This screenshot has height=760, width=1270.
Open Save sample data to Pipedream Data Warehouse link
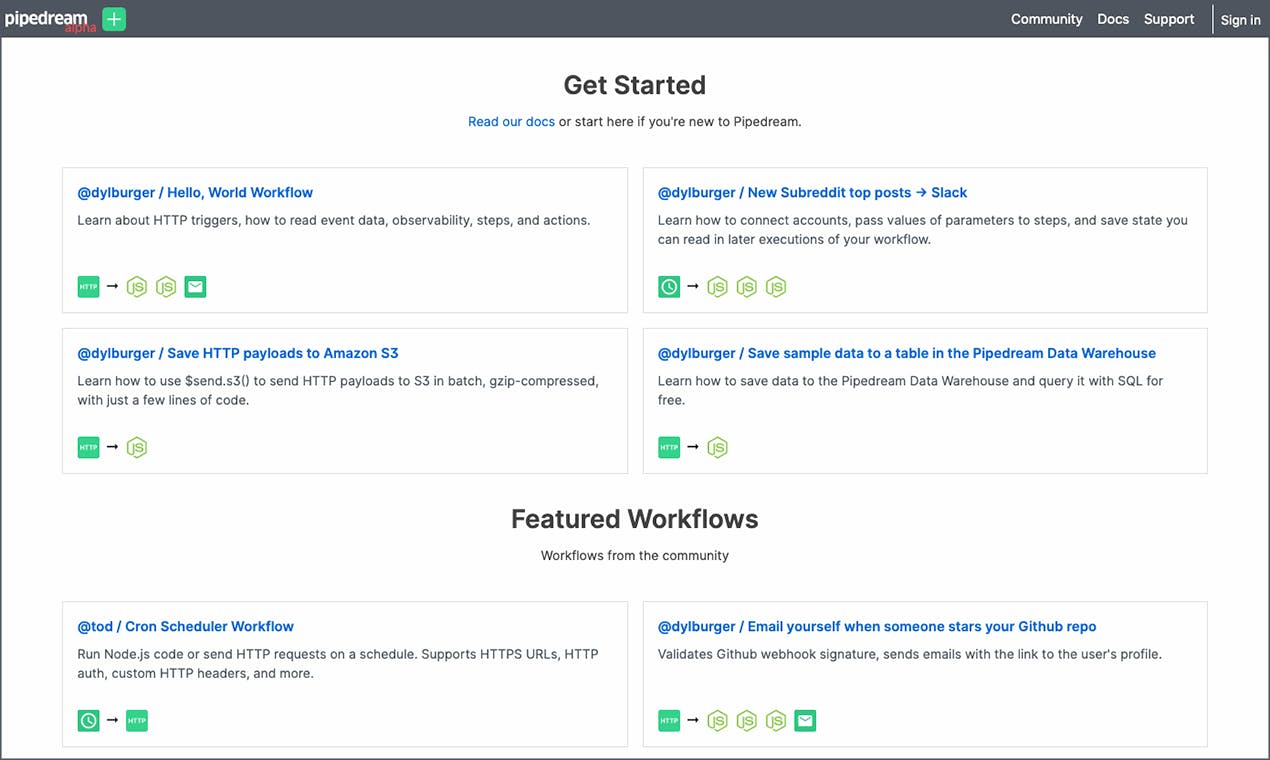[x=907, y=353]
